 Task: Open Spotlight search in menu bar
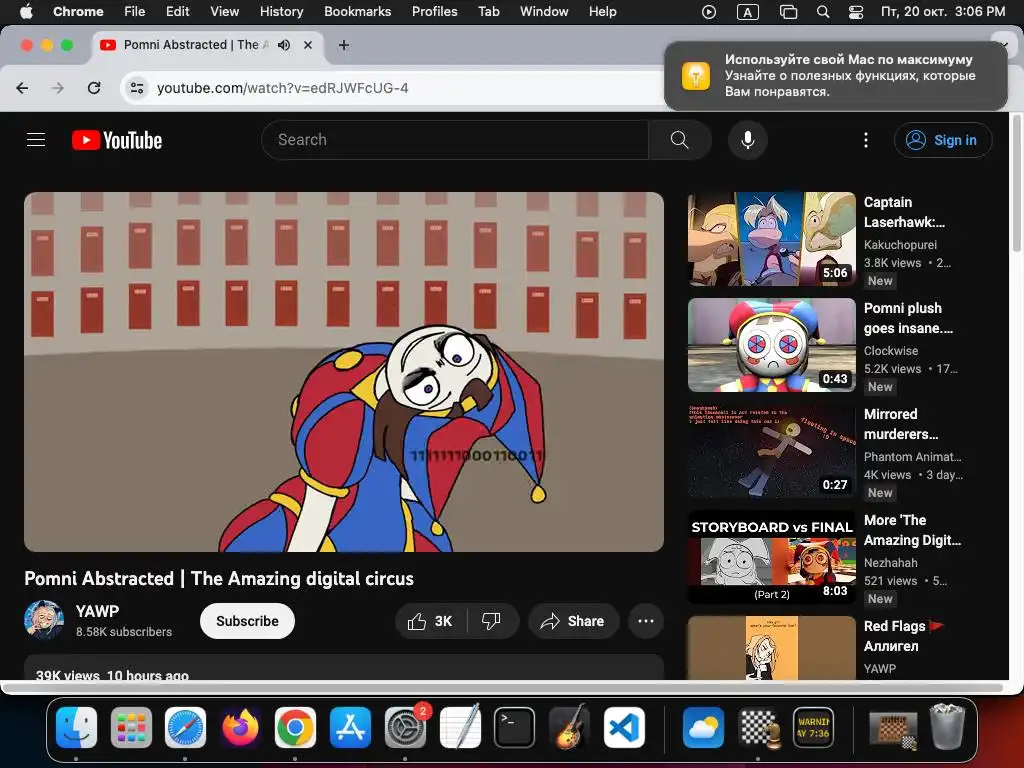tap(823, 12)
